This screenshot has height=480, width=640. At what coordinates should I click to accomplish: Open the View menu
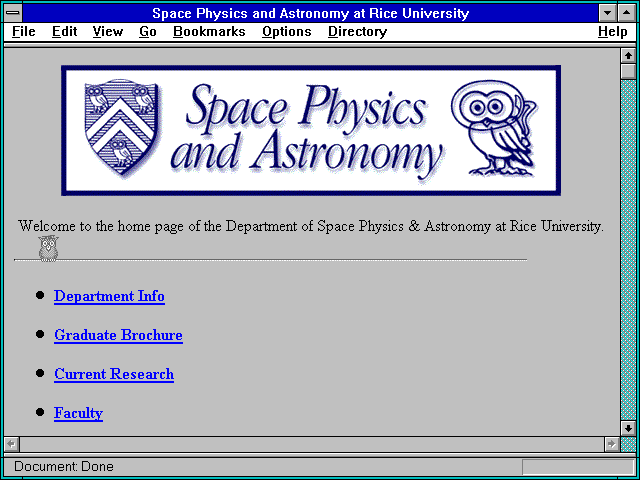coord(108,32)
